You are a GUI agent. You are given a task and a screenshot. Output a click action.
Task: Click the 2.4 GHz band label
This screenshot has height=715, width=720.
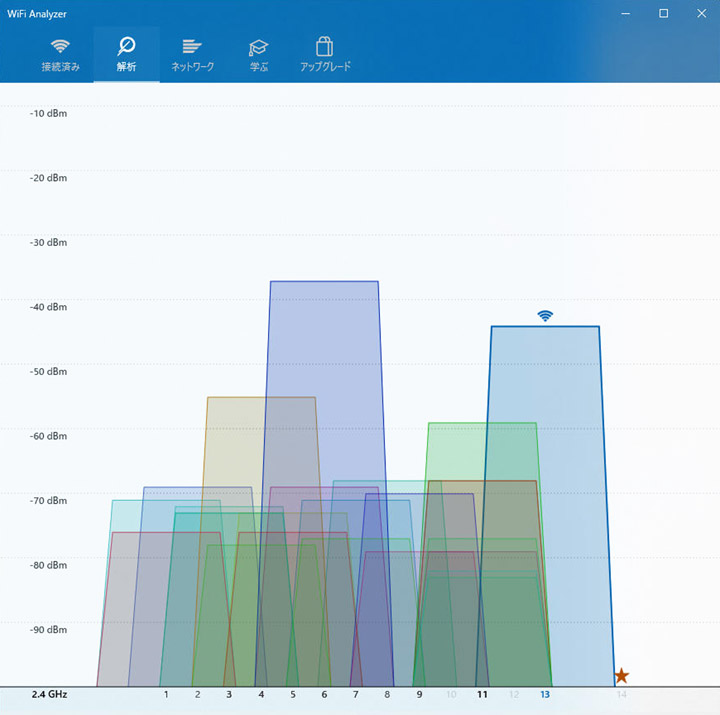tap(50, 694)
